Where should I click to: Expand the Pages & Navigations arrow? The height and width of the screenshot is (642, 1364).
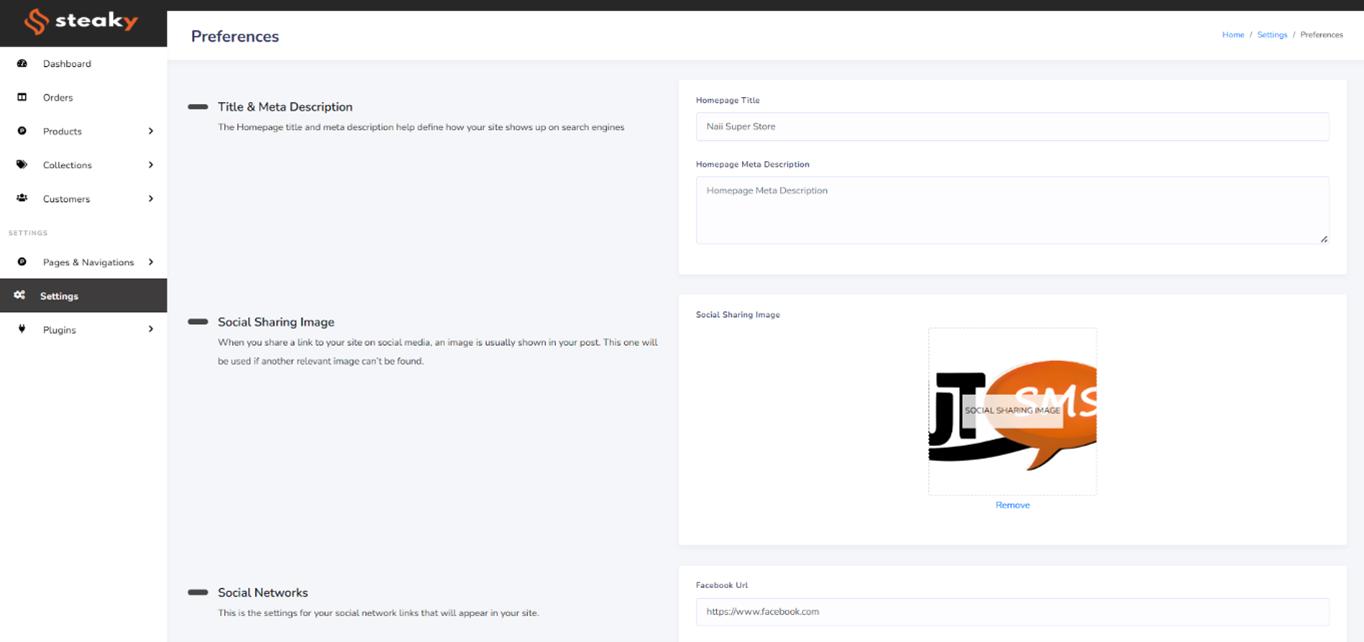151,262
